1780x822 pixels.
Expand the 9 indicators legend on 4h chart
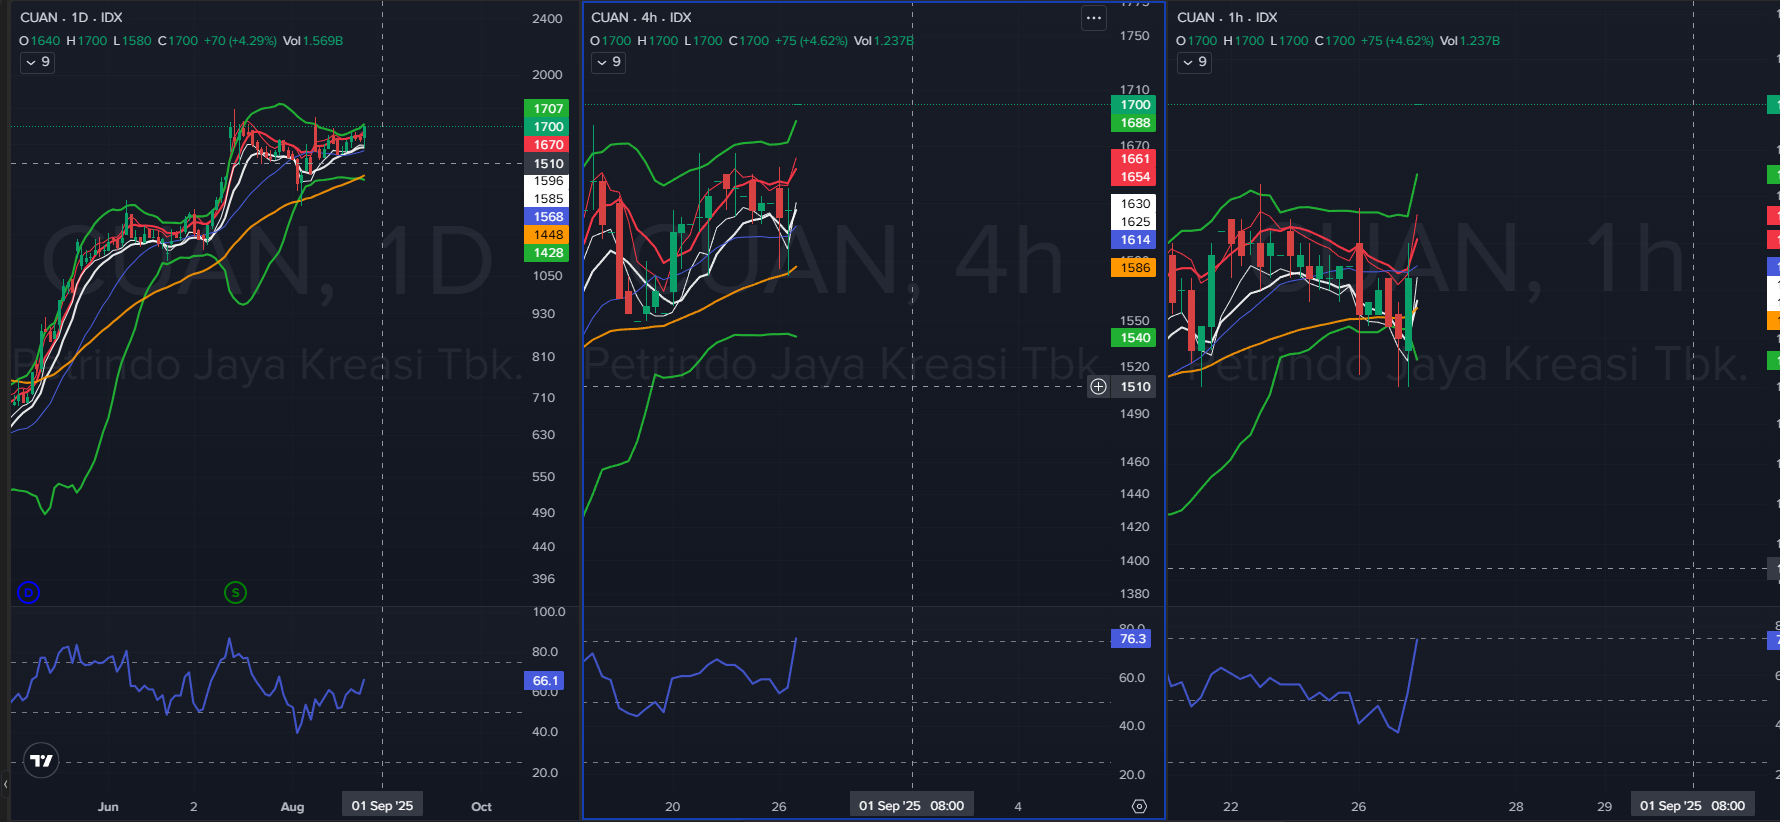[x=609, y=62]
